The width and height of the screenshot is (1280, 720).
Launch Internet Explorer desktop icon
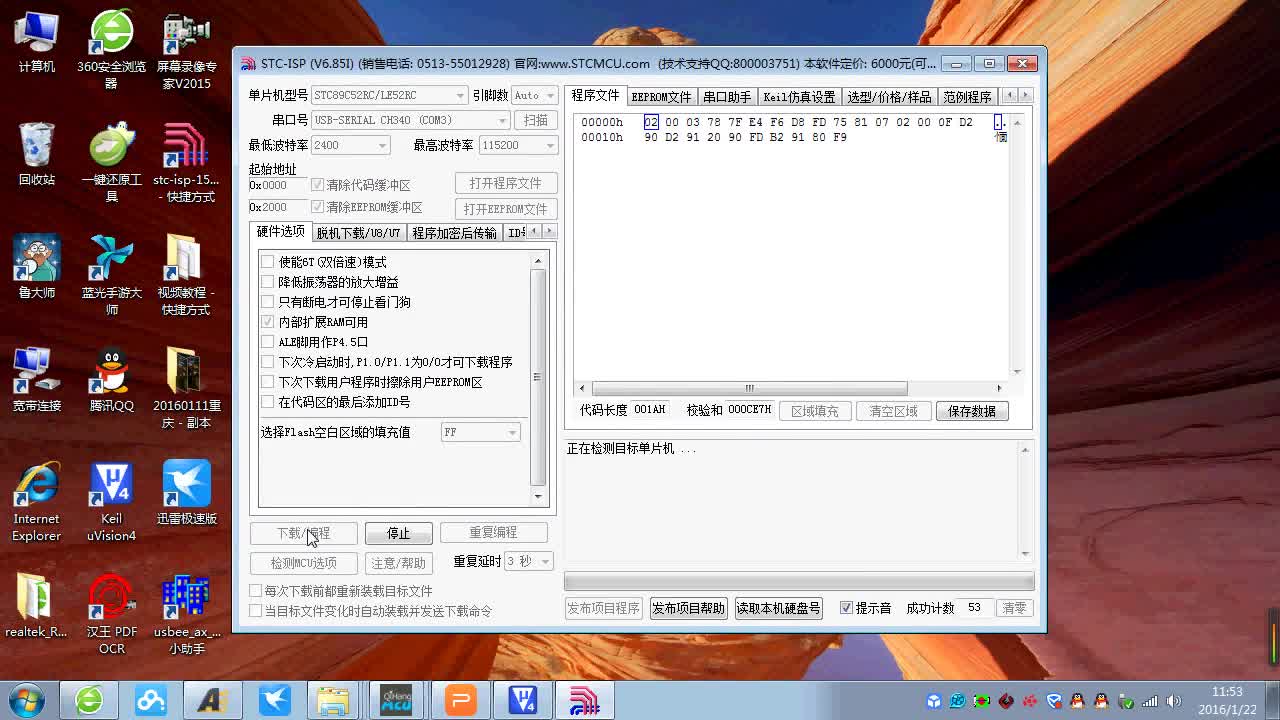37,501
